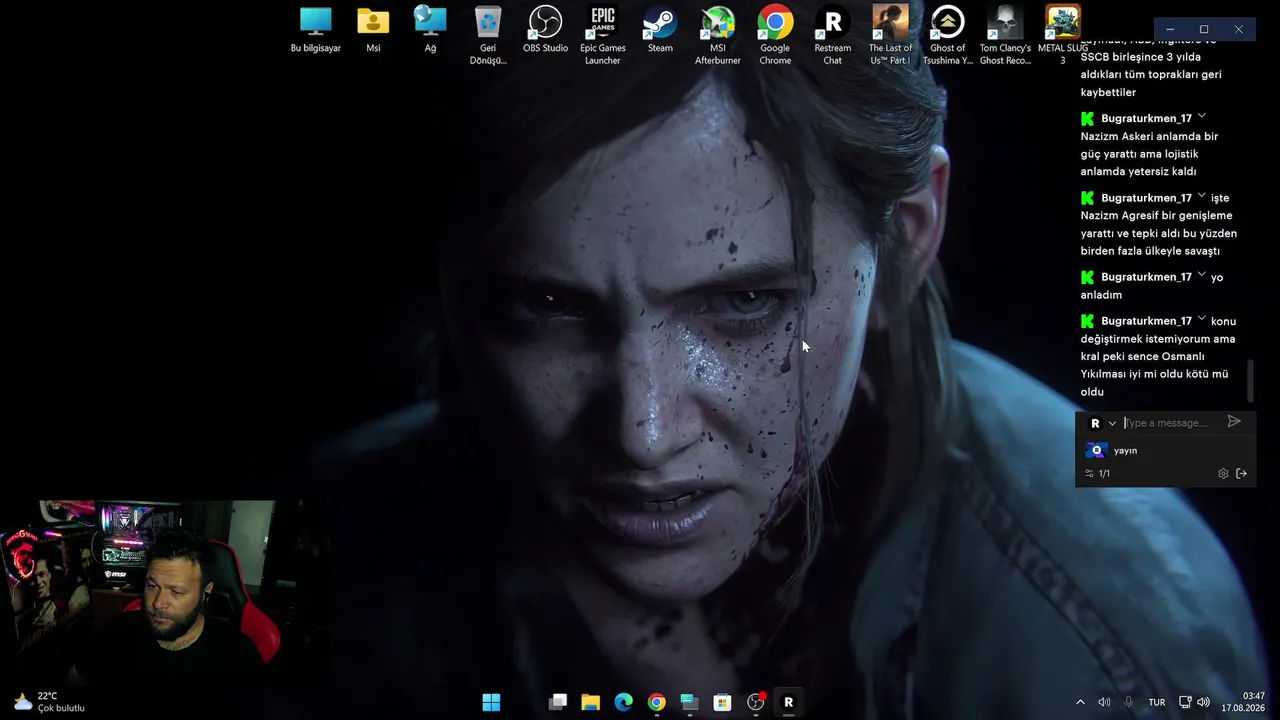Open the keyboard-and-screen app in the taskbar
1280x720 pixels.
coord(689,702)
